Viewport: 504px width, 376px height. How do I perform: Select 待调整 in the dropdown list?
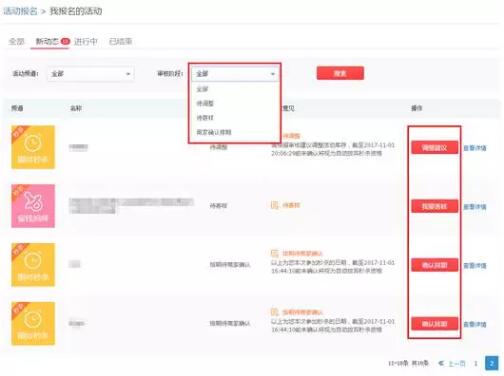coord(205,103)
